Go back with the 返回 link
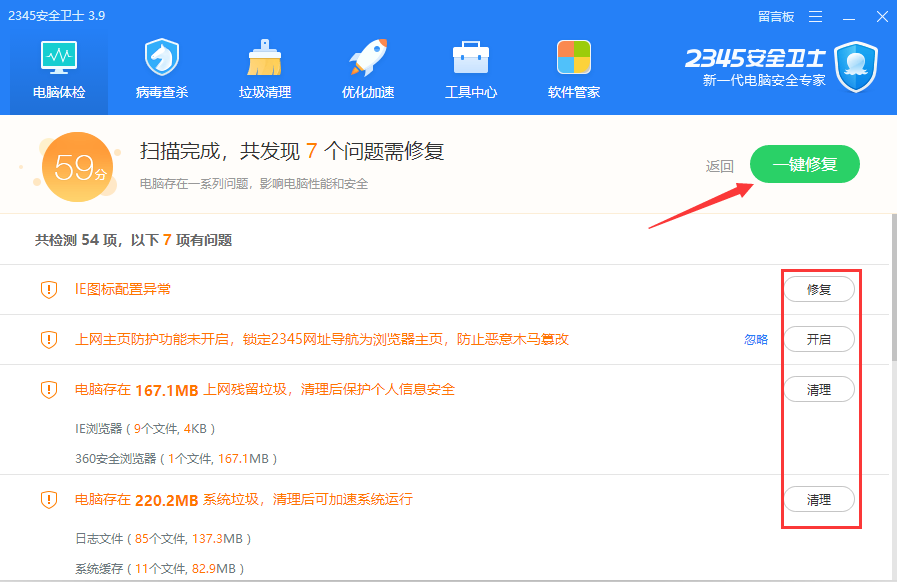Viewport: 897px width, 582px height. (720, 166)
